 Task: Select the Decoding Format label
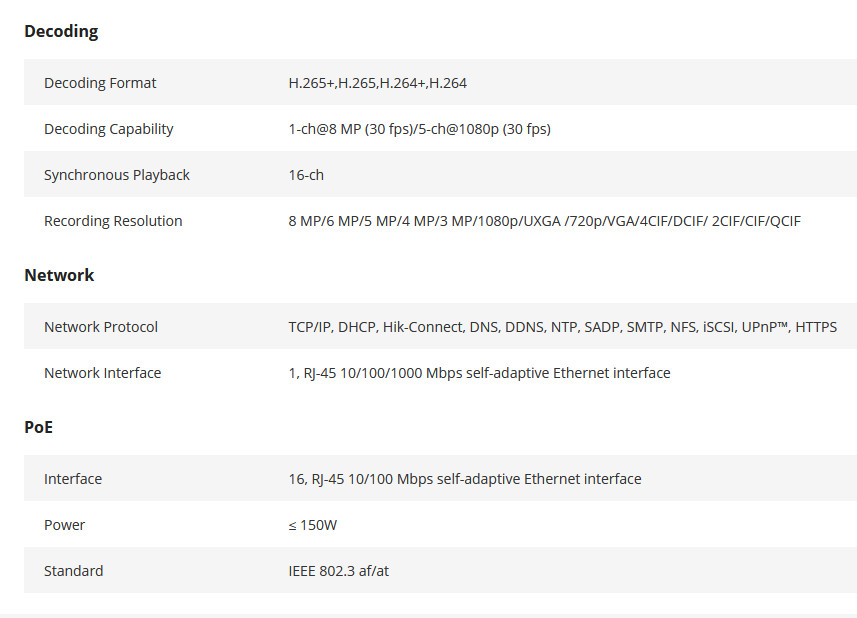[100, 83]
